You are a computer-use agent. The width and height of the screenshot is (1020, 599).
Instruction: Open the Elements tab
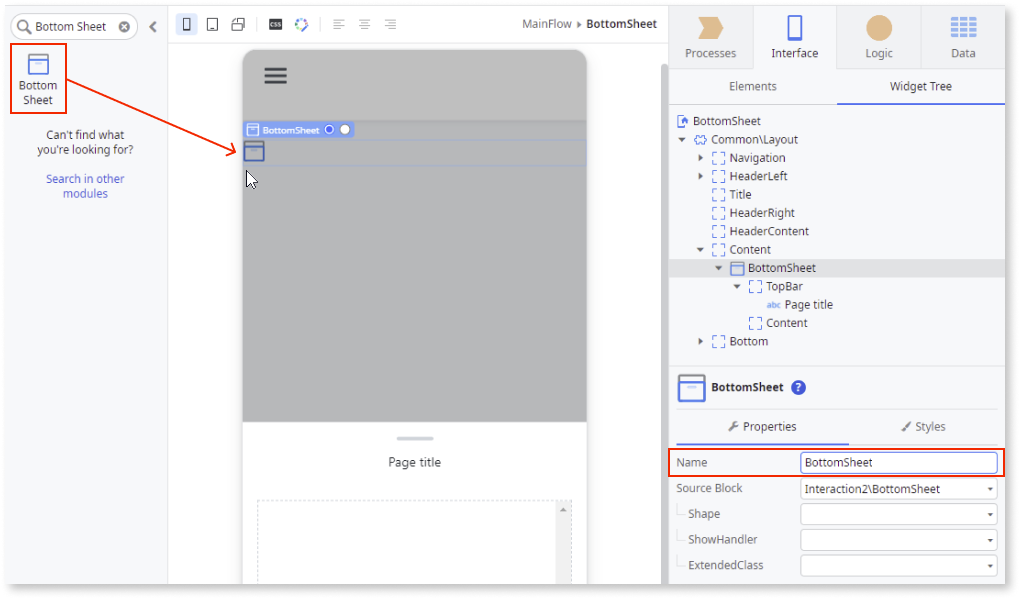[x=753, y=87]
